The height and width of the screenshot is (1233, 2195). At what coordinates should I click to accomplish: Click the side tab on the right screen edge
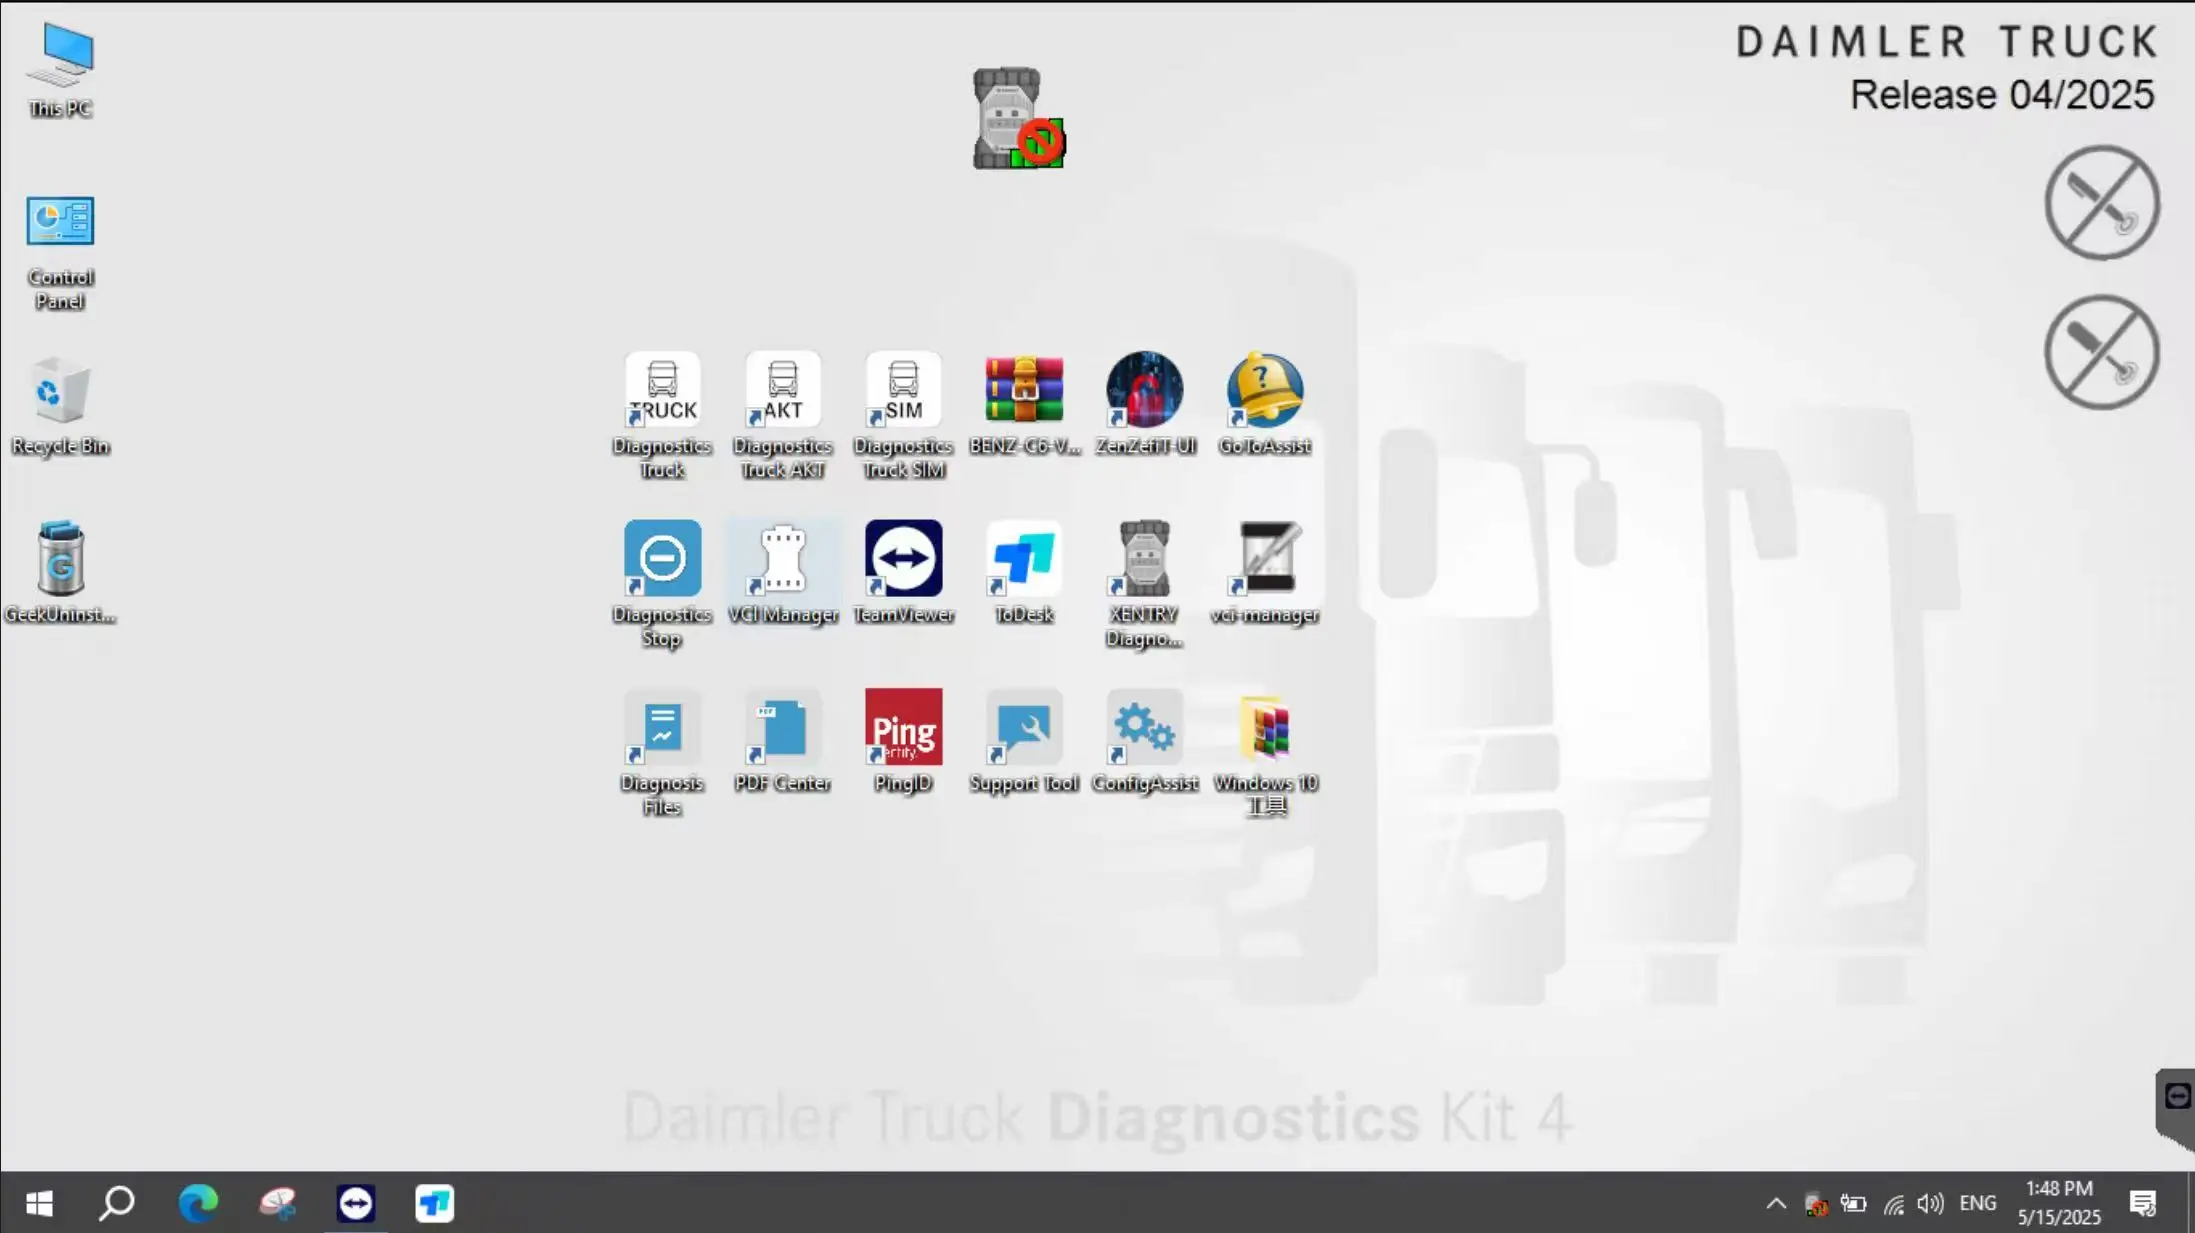(x=2176, y=1108)
